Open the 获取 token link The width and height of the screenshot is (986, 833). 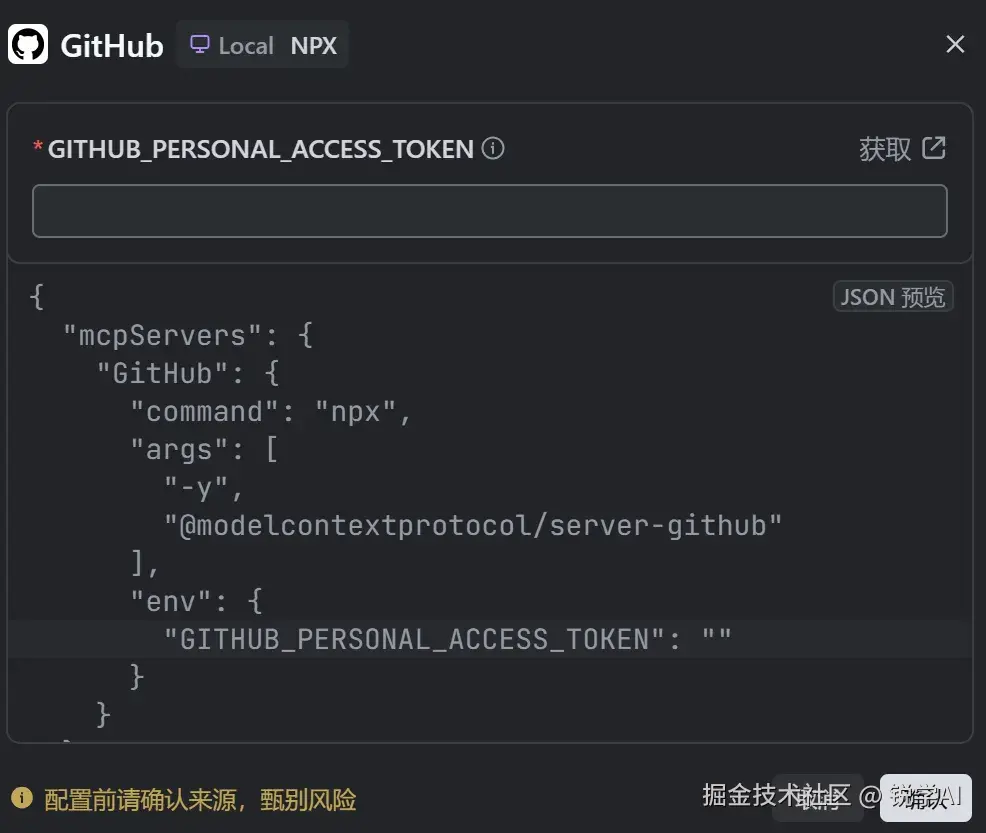point(886,149)
